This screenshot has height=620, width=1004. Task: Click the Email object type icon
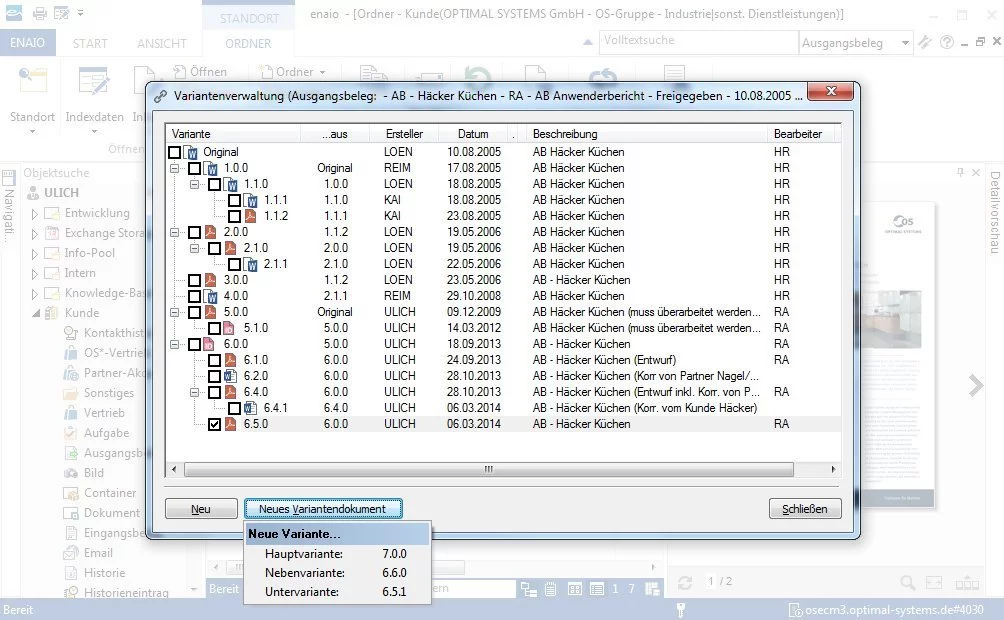[70, 553]
